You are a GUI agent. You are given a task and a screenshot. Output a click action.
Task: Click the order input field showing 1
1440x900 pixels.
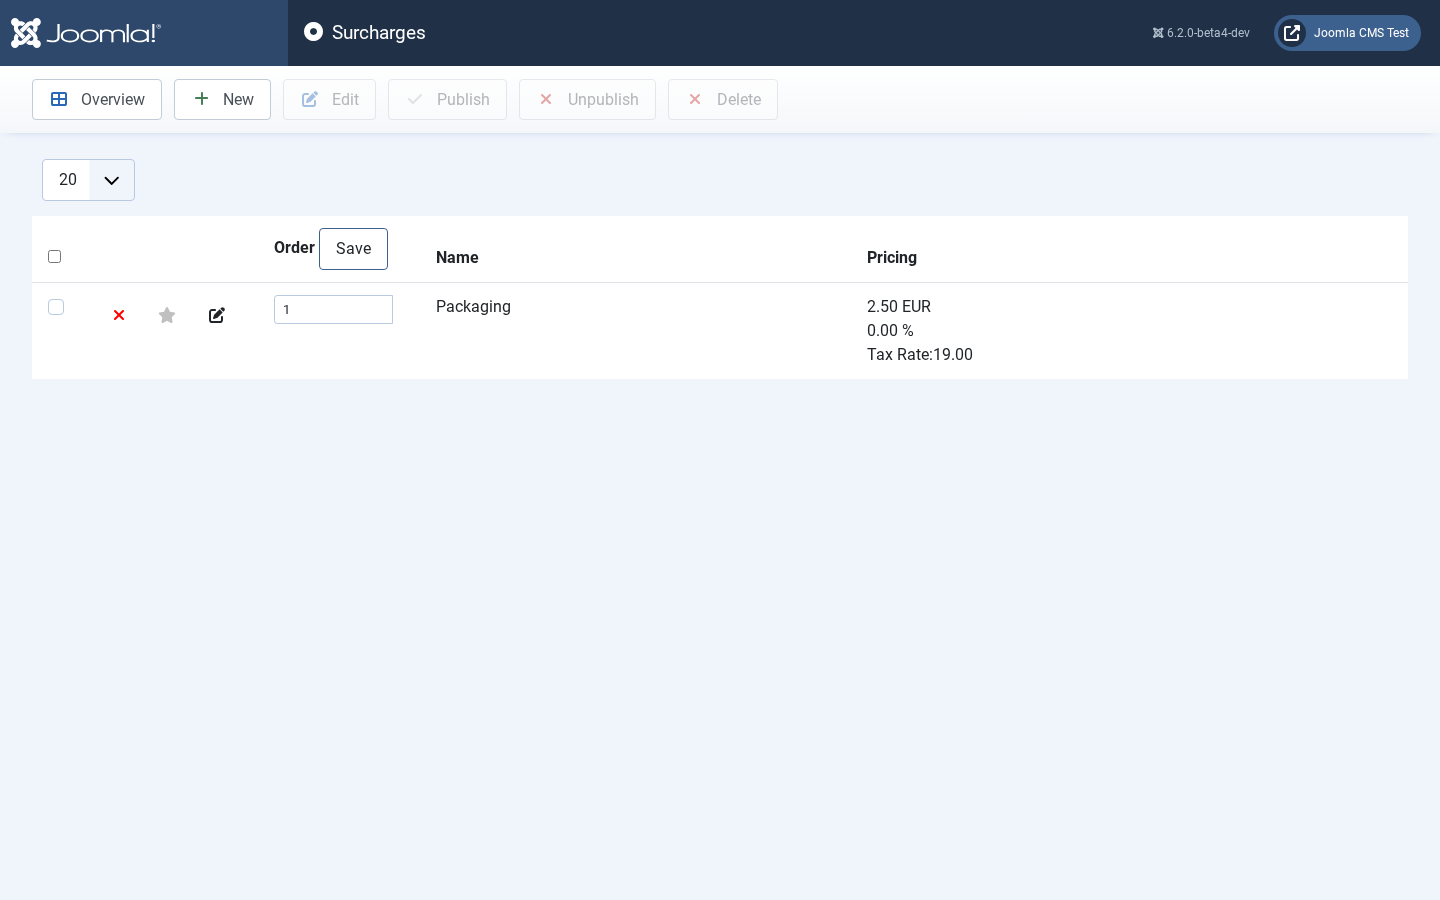pyautogui.click(x=333, y=309)
